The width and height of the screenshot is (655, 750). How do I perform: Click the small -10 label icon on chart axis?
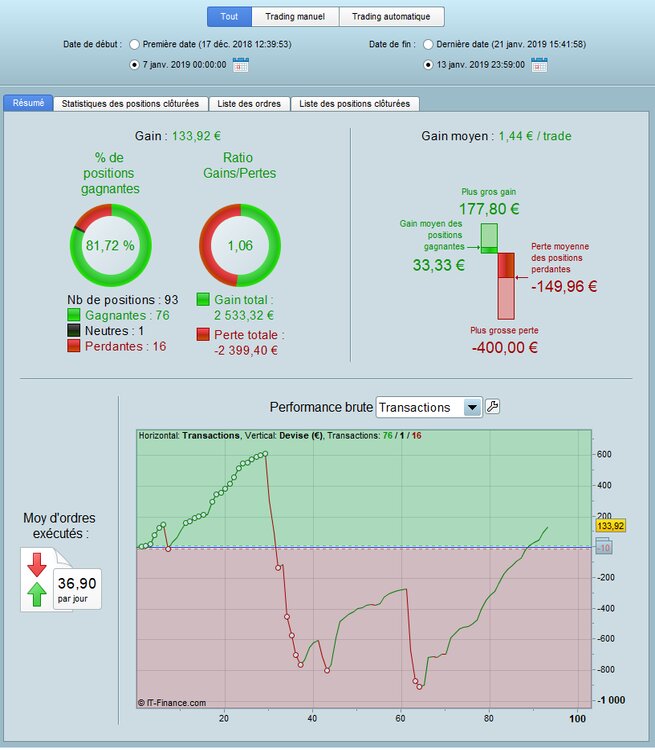603,547
